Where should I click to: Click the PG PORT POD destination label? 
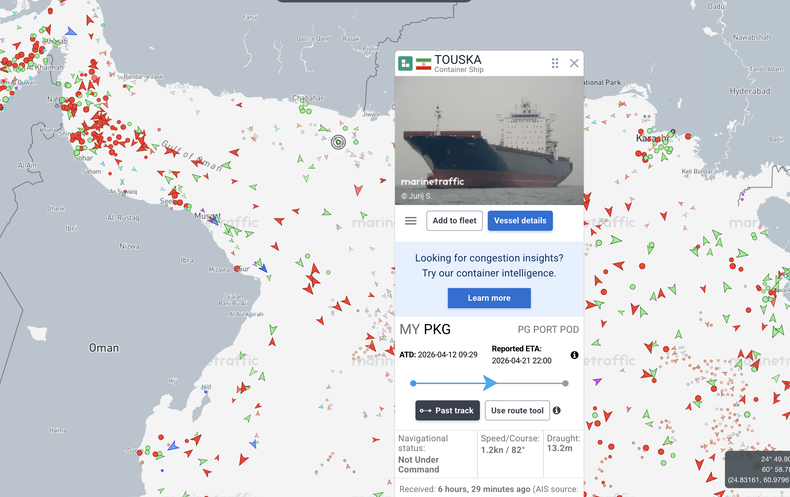point(548,330)
